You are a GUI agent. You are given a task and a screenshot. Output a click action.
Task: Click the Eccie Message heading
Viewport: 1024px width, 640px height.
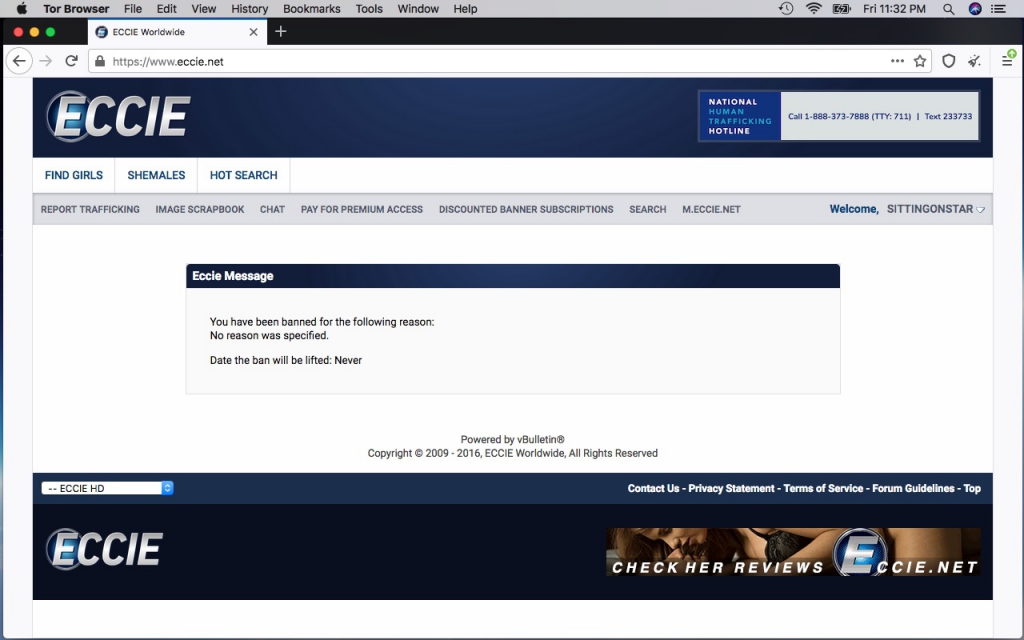click(x=232, y=276)
